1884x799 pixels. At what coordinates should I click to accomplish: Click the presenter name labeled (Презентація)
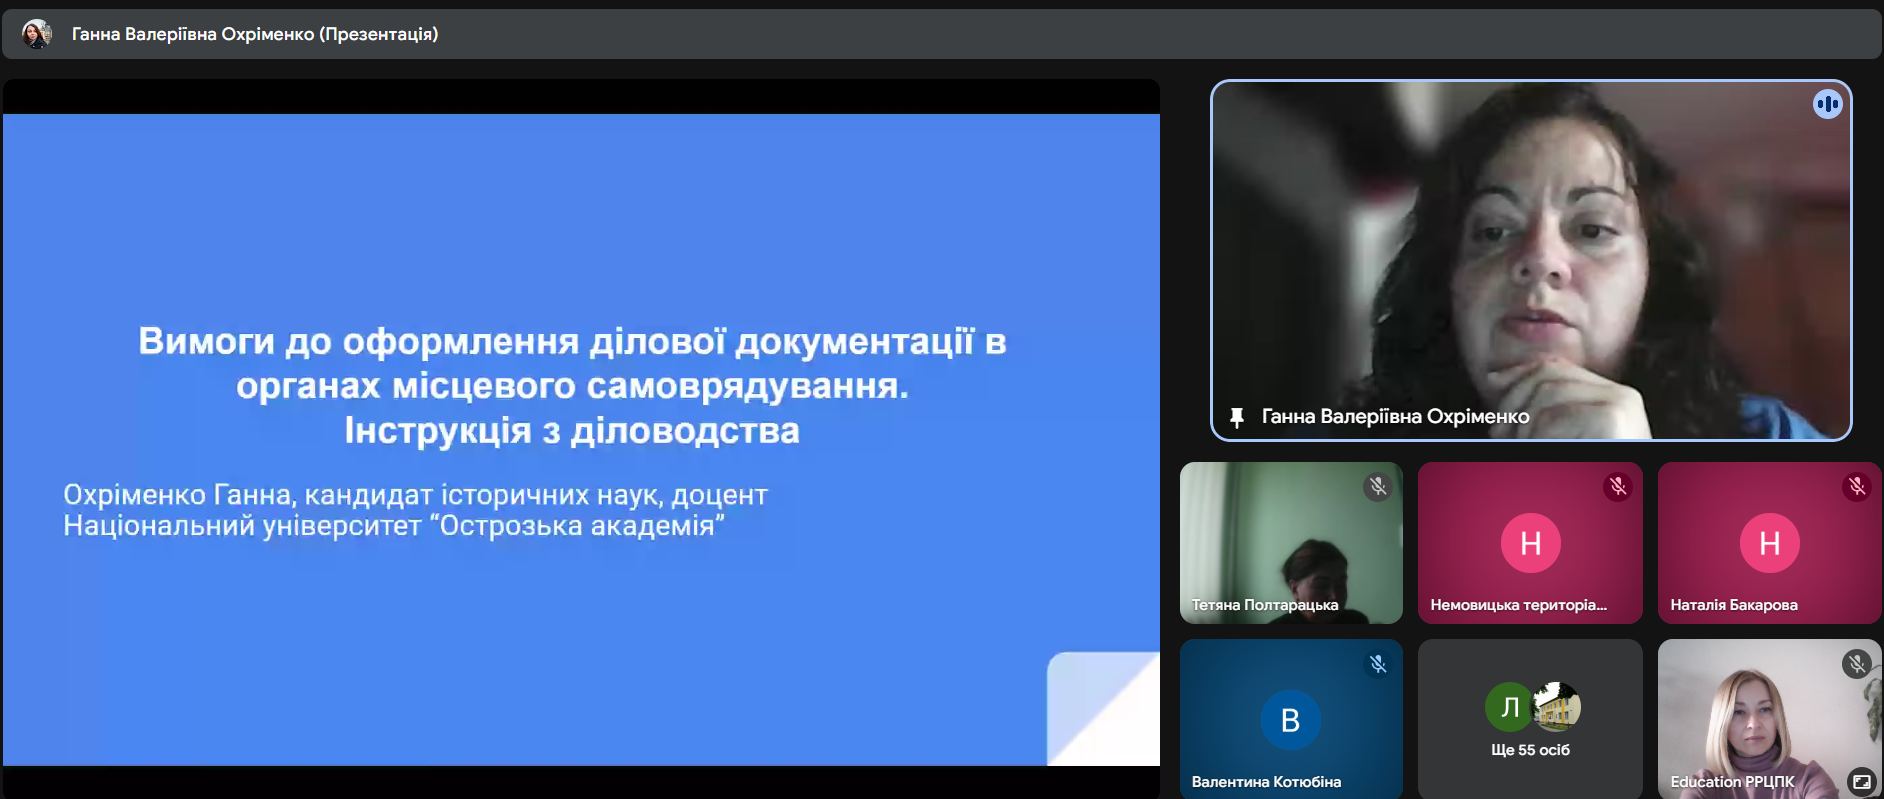click(x=255, y=34)
